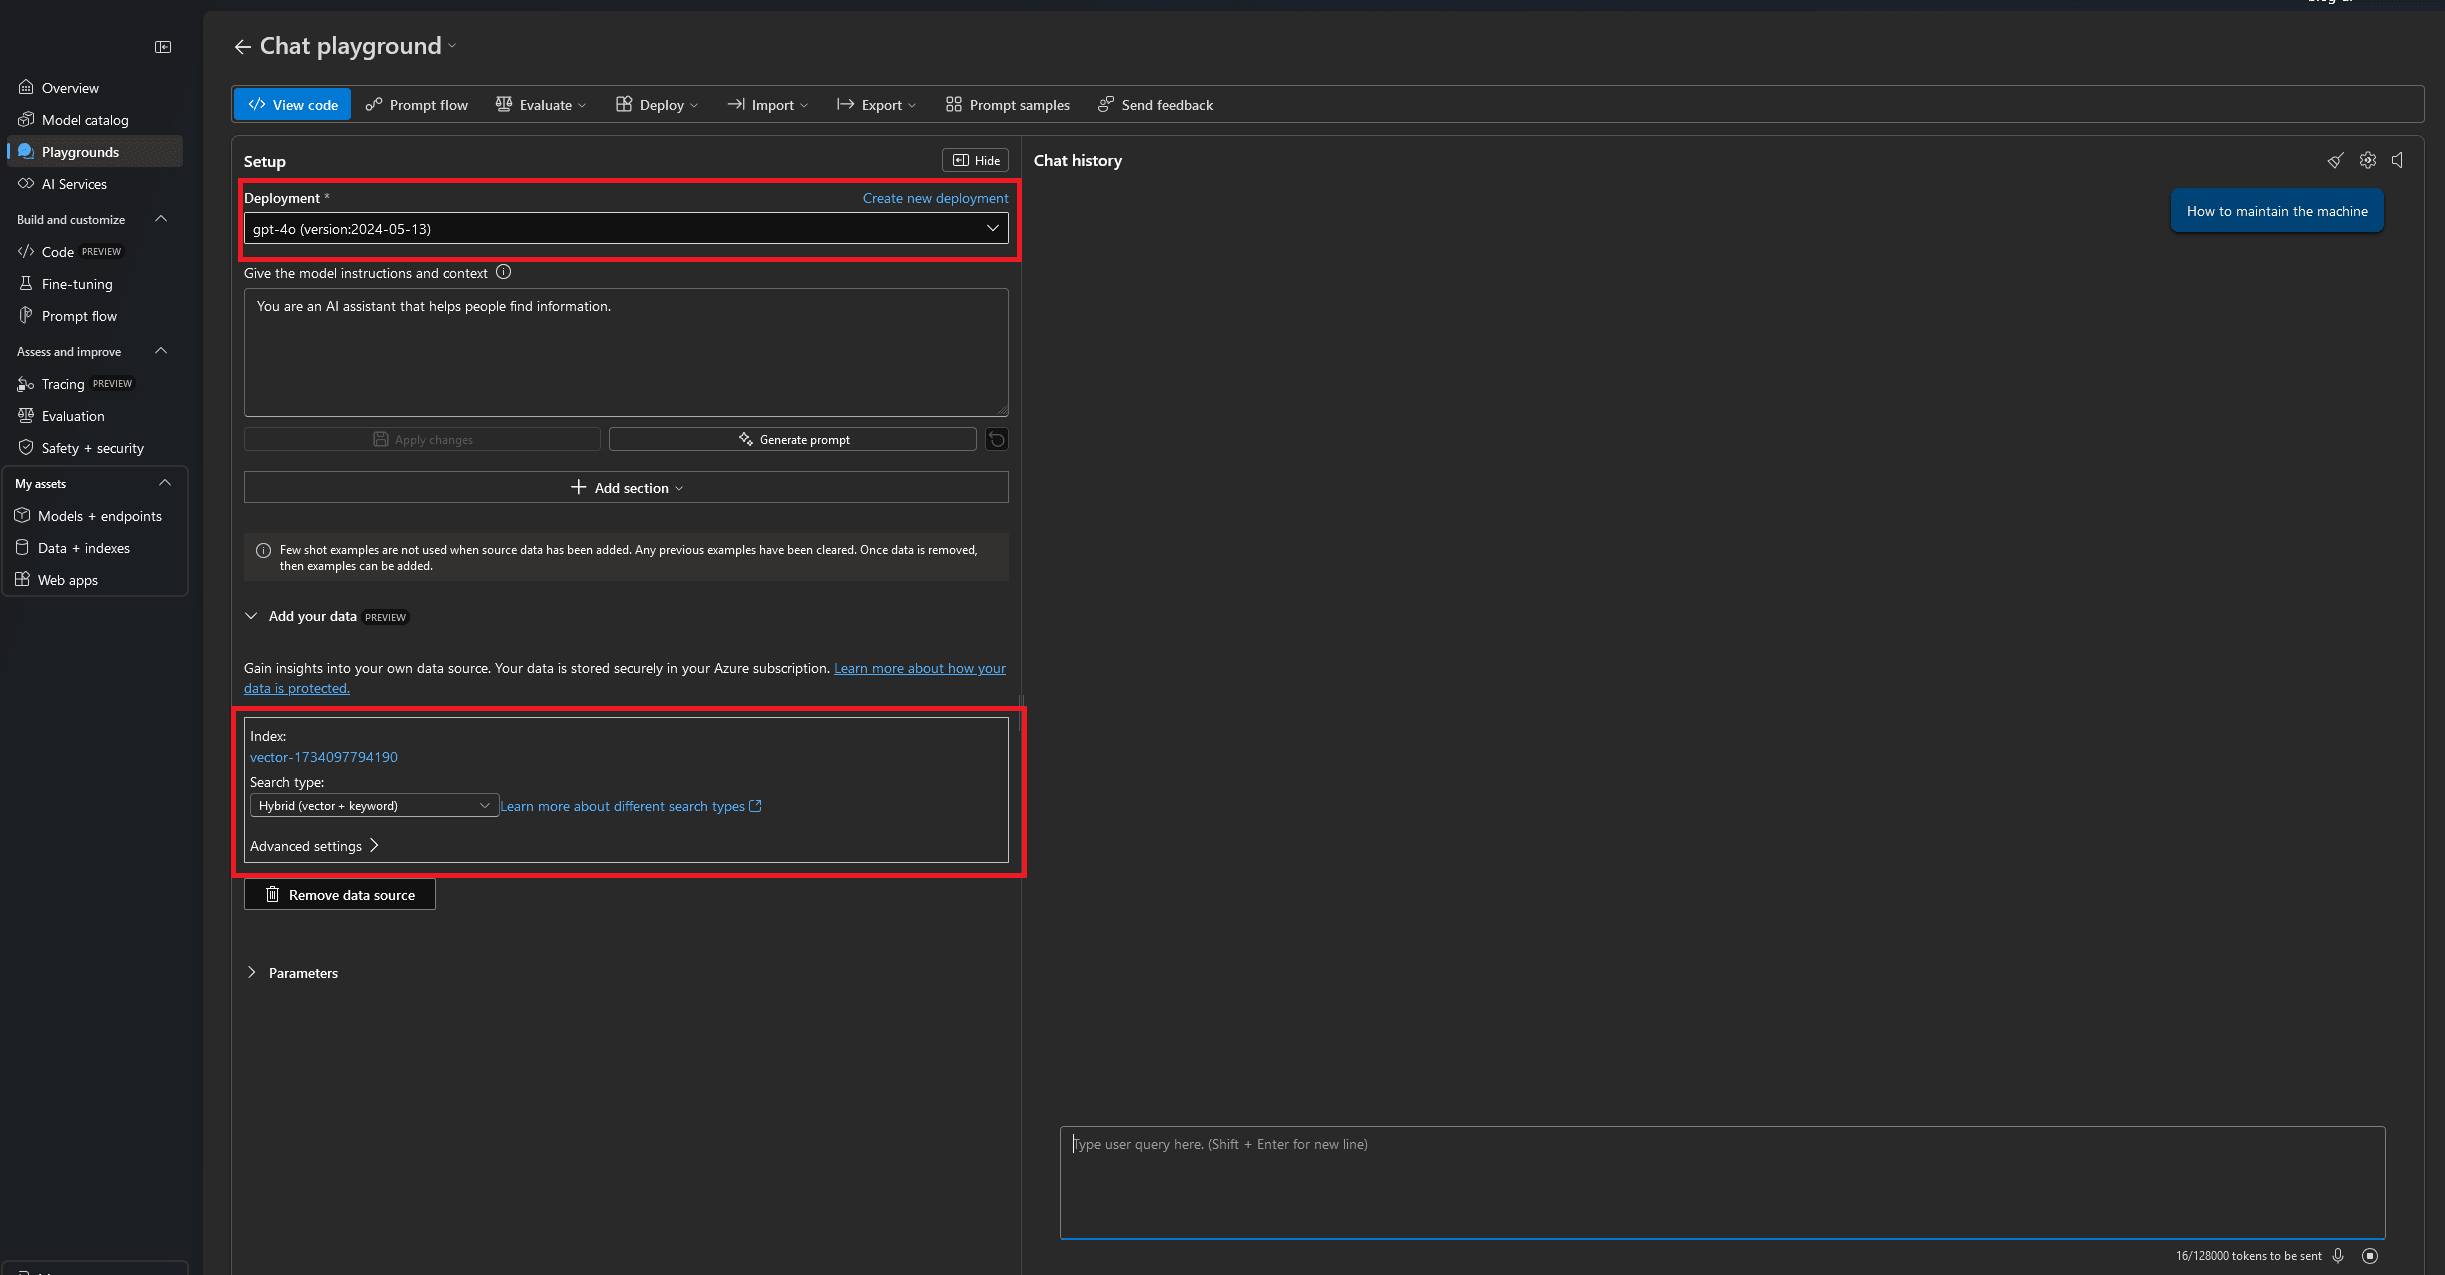Expand the Parameters section

tap(252, 971)
